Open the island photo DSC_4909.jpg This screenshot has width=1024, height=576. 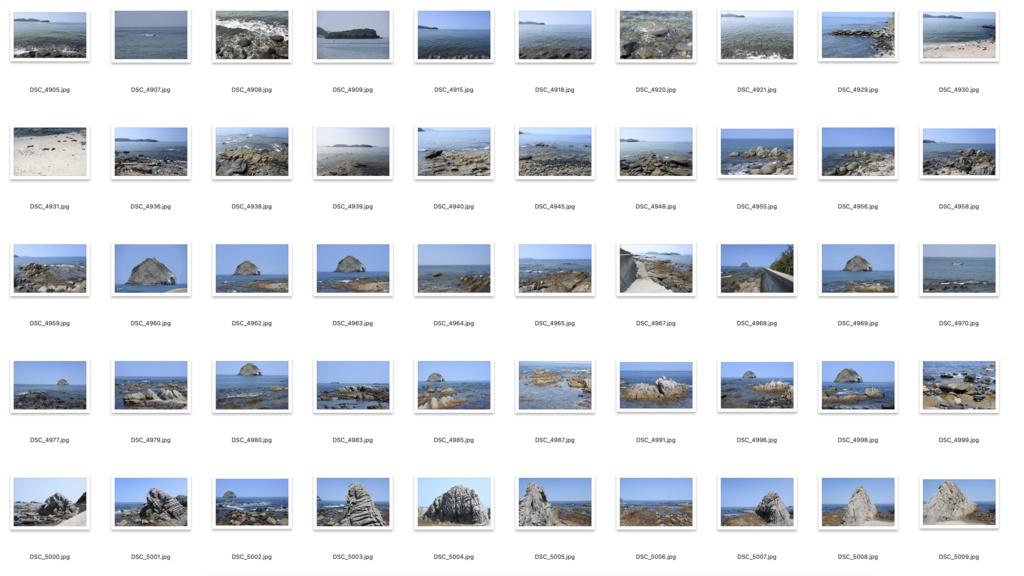point(352,33)
